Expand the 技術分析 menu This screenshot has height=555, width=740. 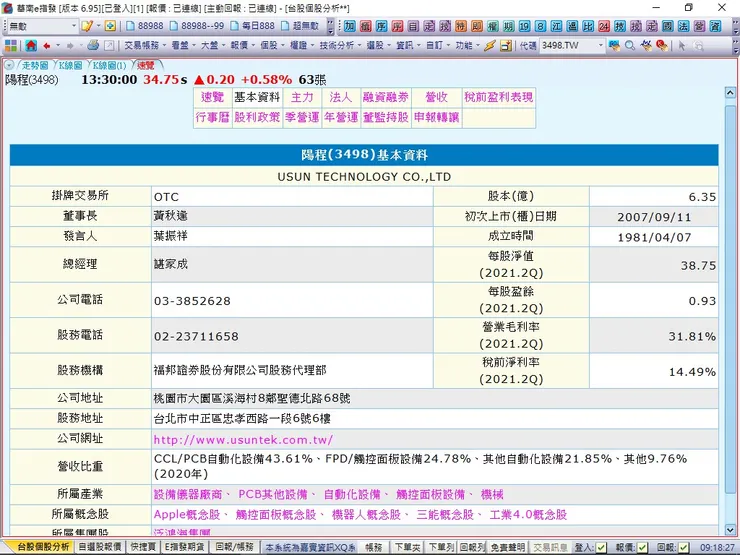pos(340,45)
